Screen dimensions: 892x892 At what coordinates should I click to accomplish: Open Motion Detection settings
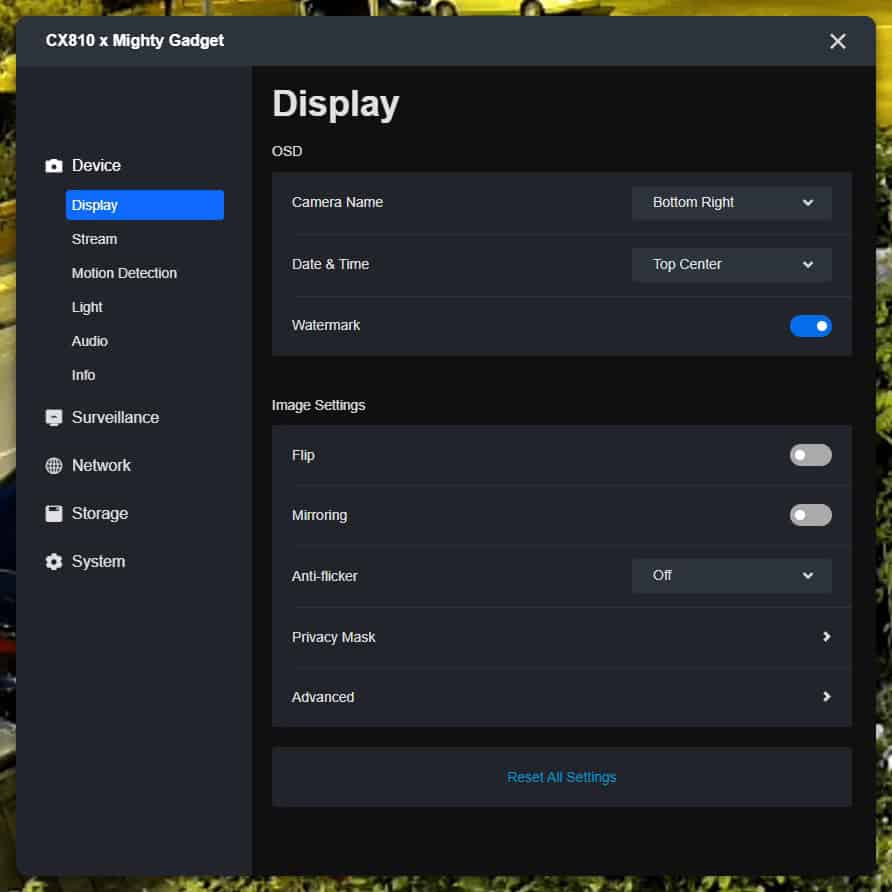click(124, 273)
